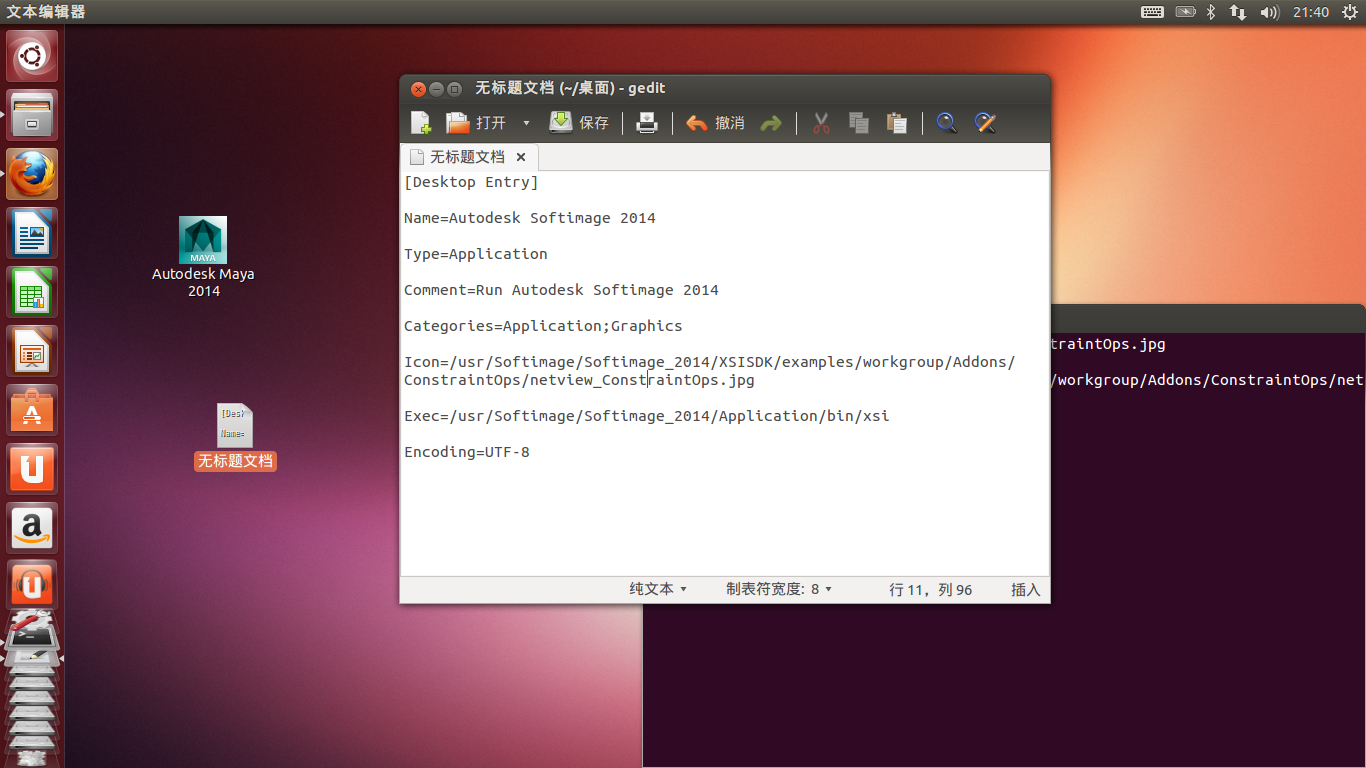
Task: Open the Bluetooth indicator menu
Action: tap(1210, 12)
